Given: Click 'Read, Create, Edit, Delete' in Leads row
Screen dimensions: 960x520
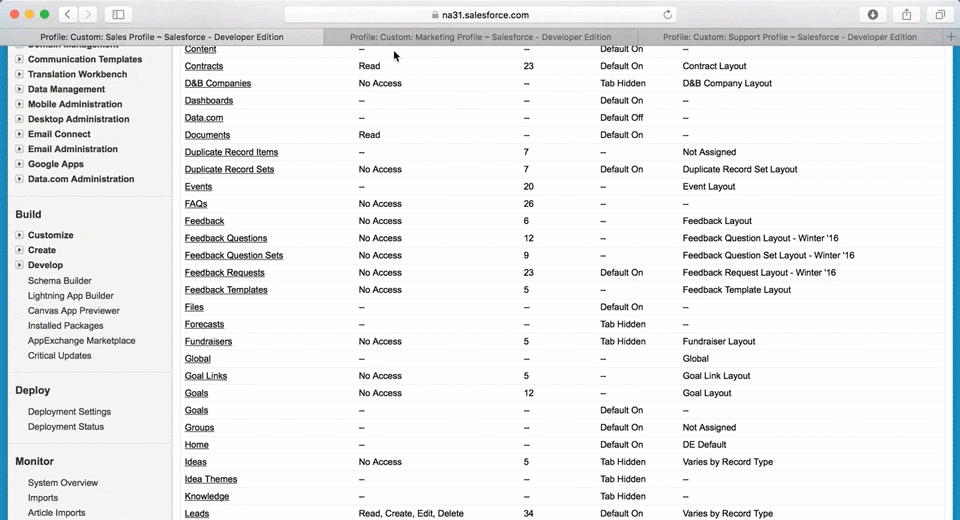Looking at the screenshot, I should click(411, 513).
